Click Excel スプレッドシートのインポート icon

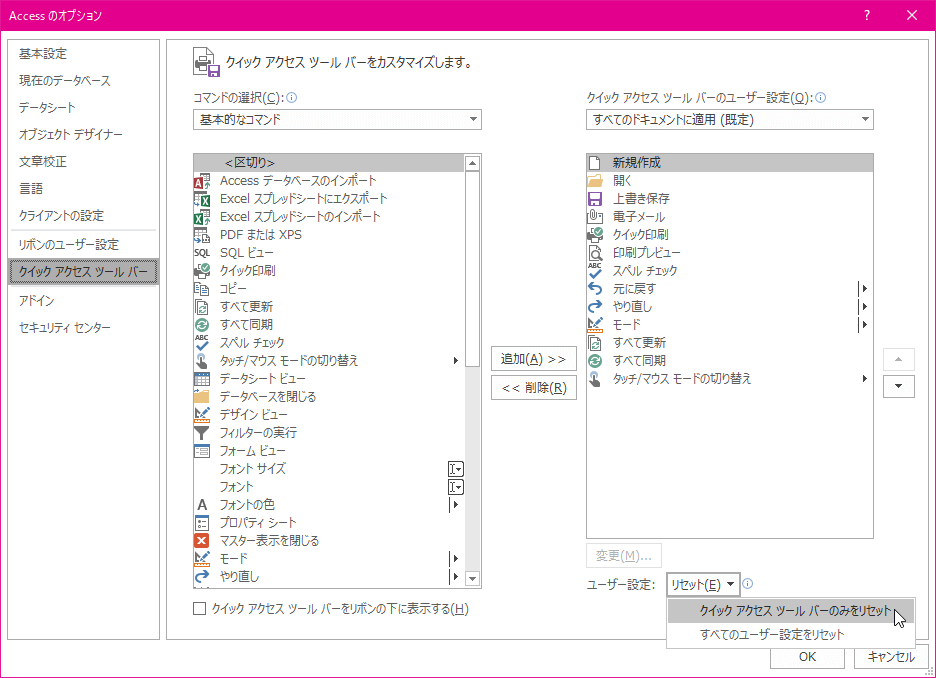tap(202, 217)
